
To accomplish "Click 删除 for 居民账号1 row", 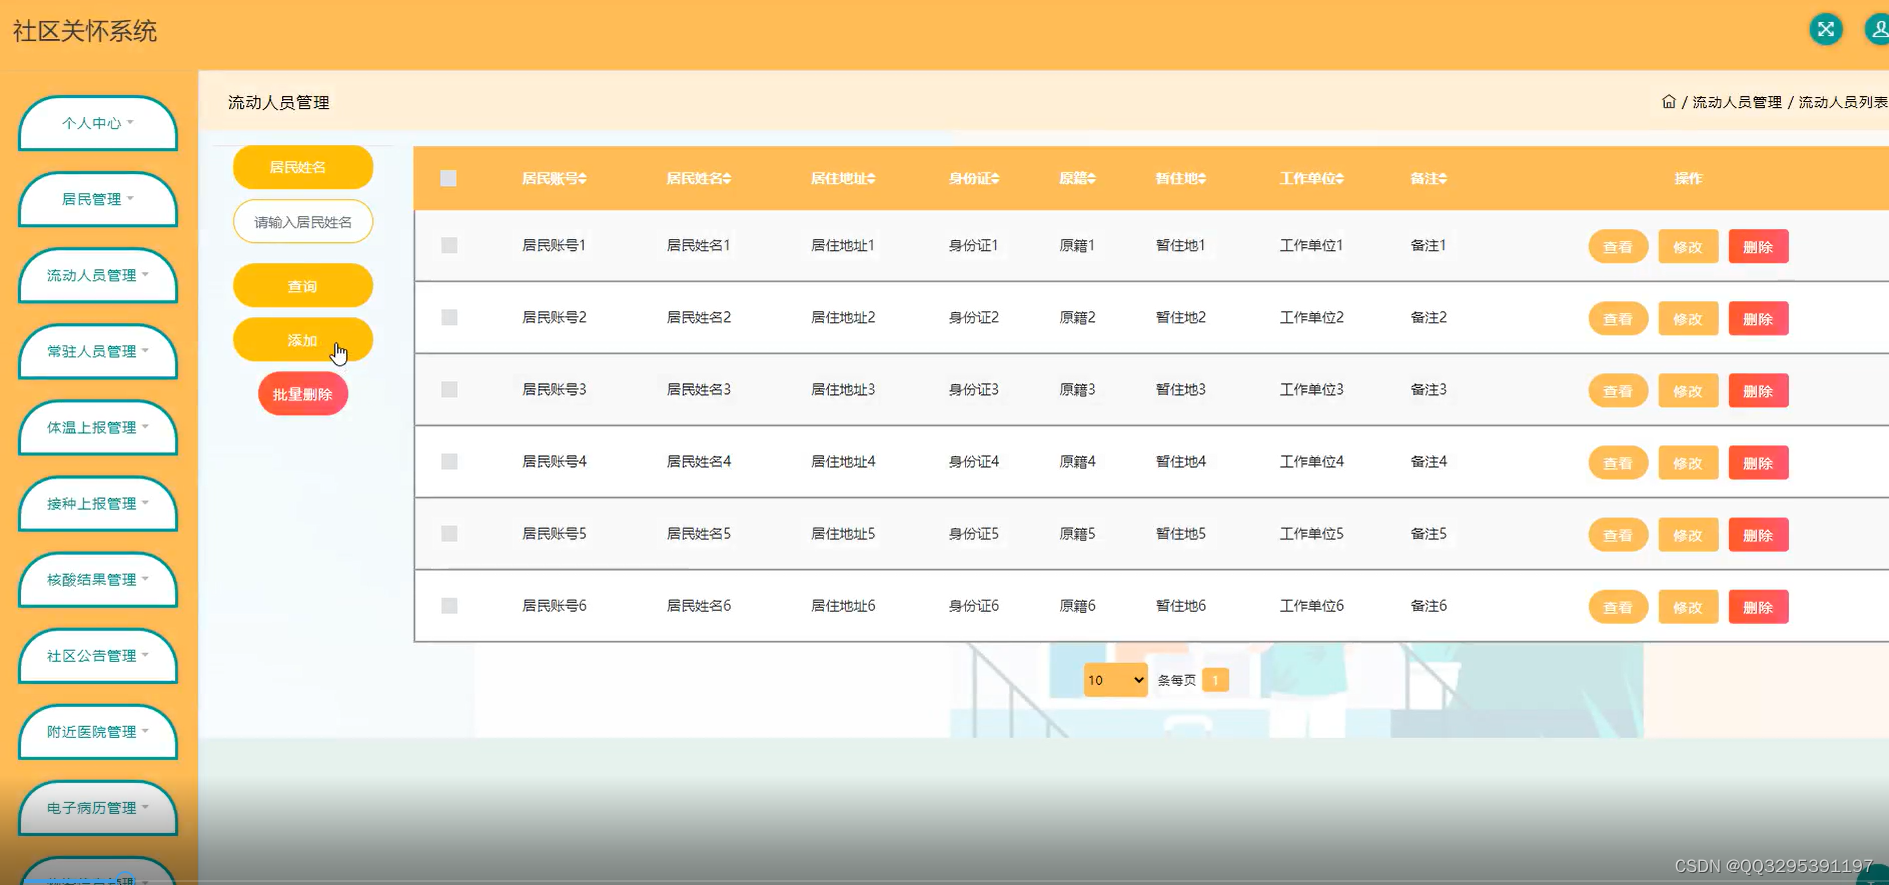I will (x=1758, y=247).
